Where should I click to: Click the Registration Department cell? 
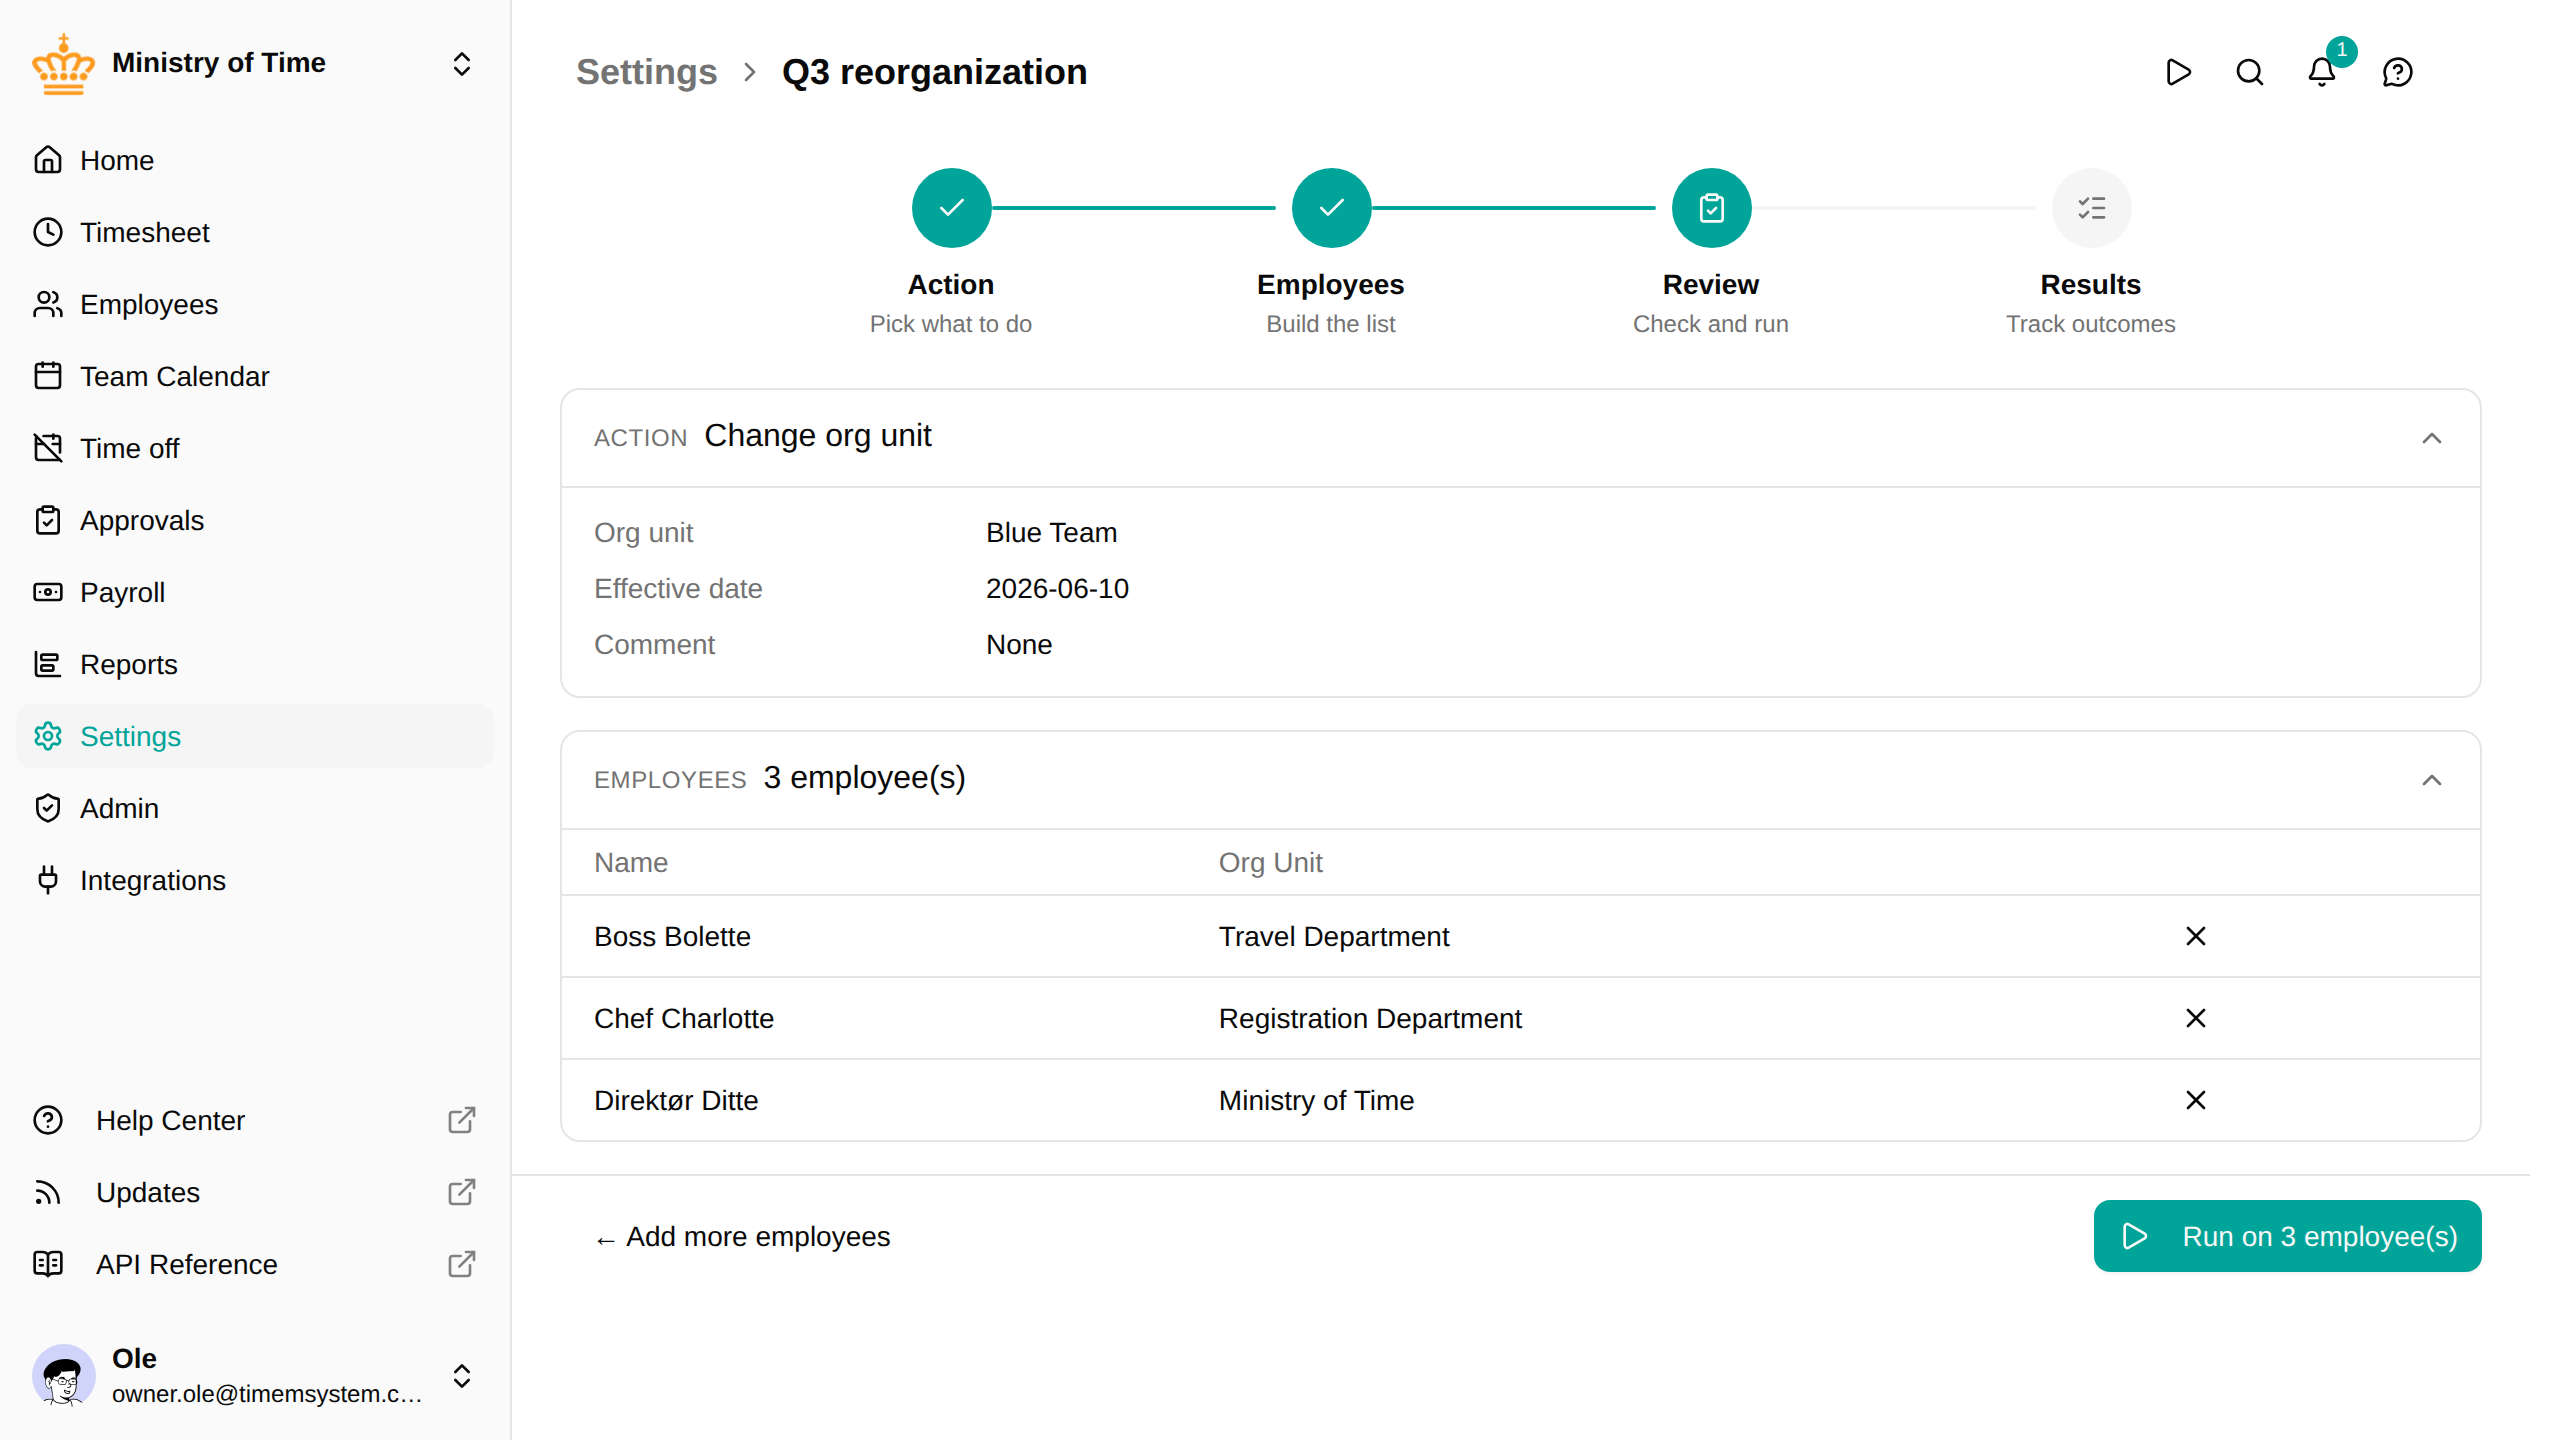click(x=1370, y=1018)
